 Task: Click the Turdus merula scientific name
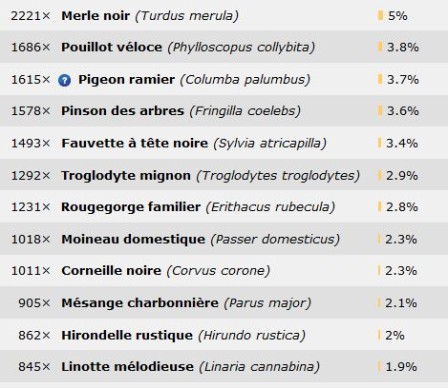[x=187, y=16]
